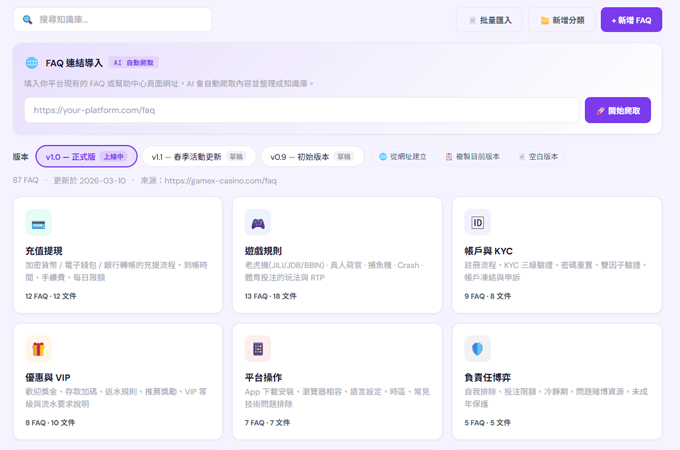Switch to v1.1 春季活動更新 draft
The width and height of the screenshot is (680, 450).
(x=198, y=157)
